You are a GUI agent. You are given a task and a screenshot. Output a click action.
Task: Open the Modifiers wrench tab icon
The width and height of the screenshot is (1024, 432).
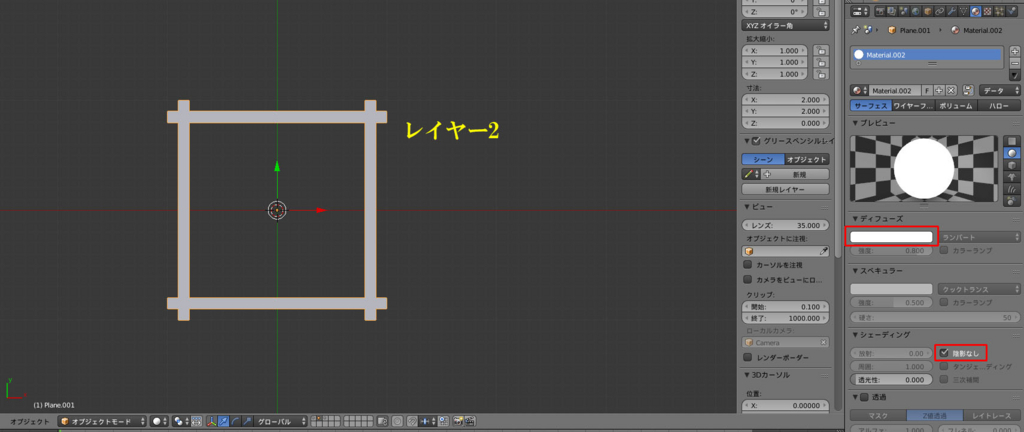point(952,11)
